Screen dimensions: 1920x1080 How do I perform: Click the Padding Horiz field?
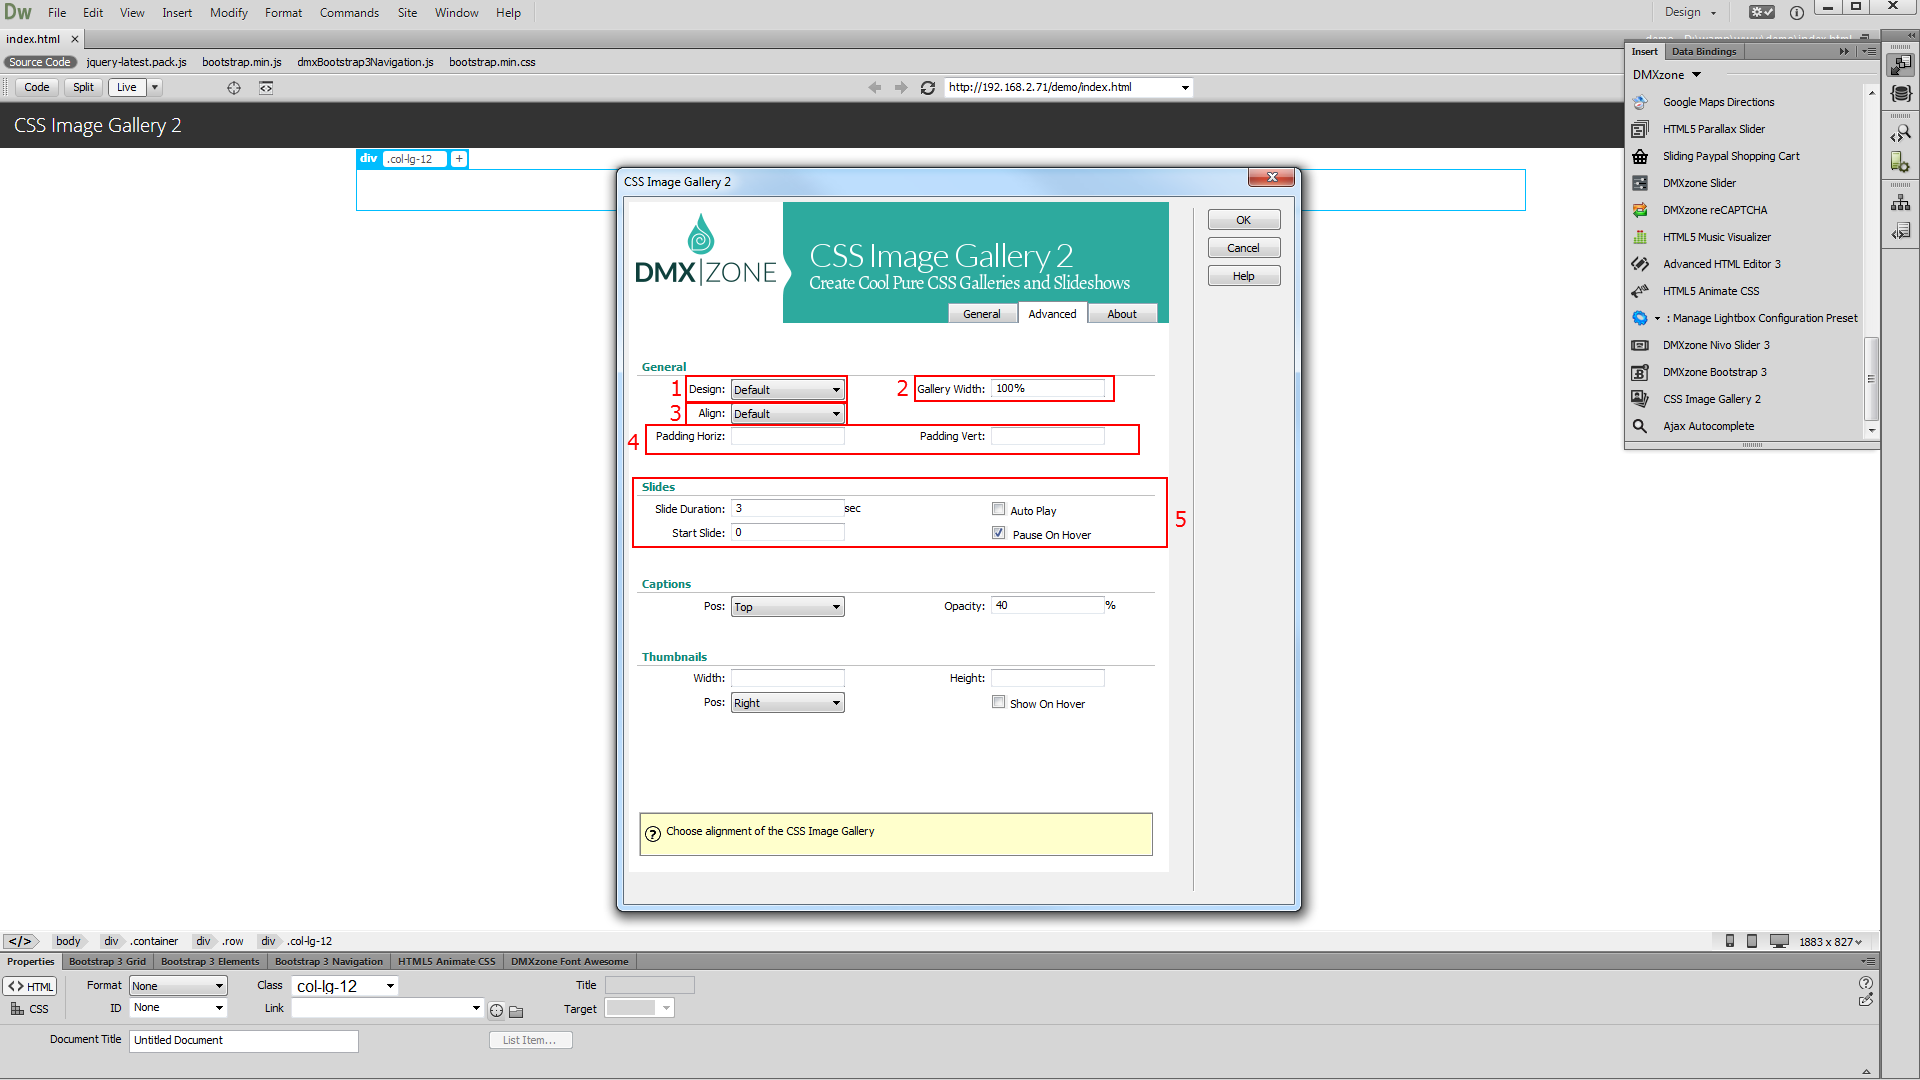click(788, 436)
